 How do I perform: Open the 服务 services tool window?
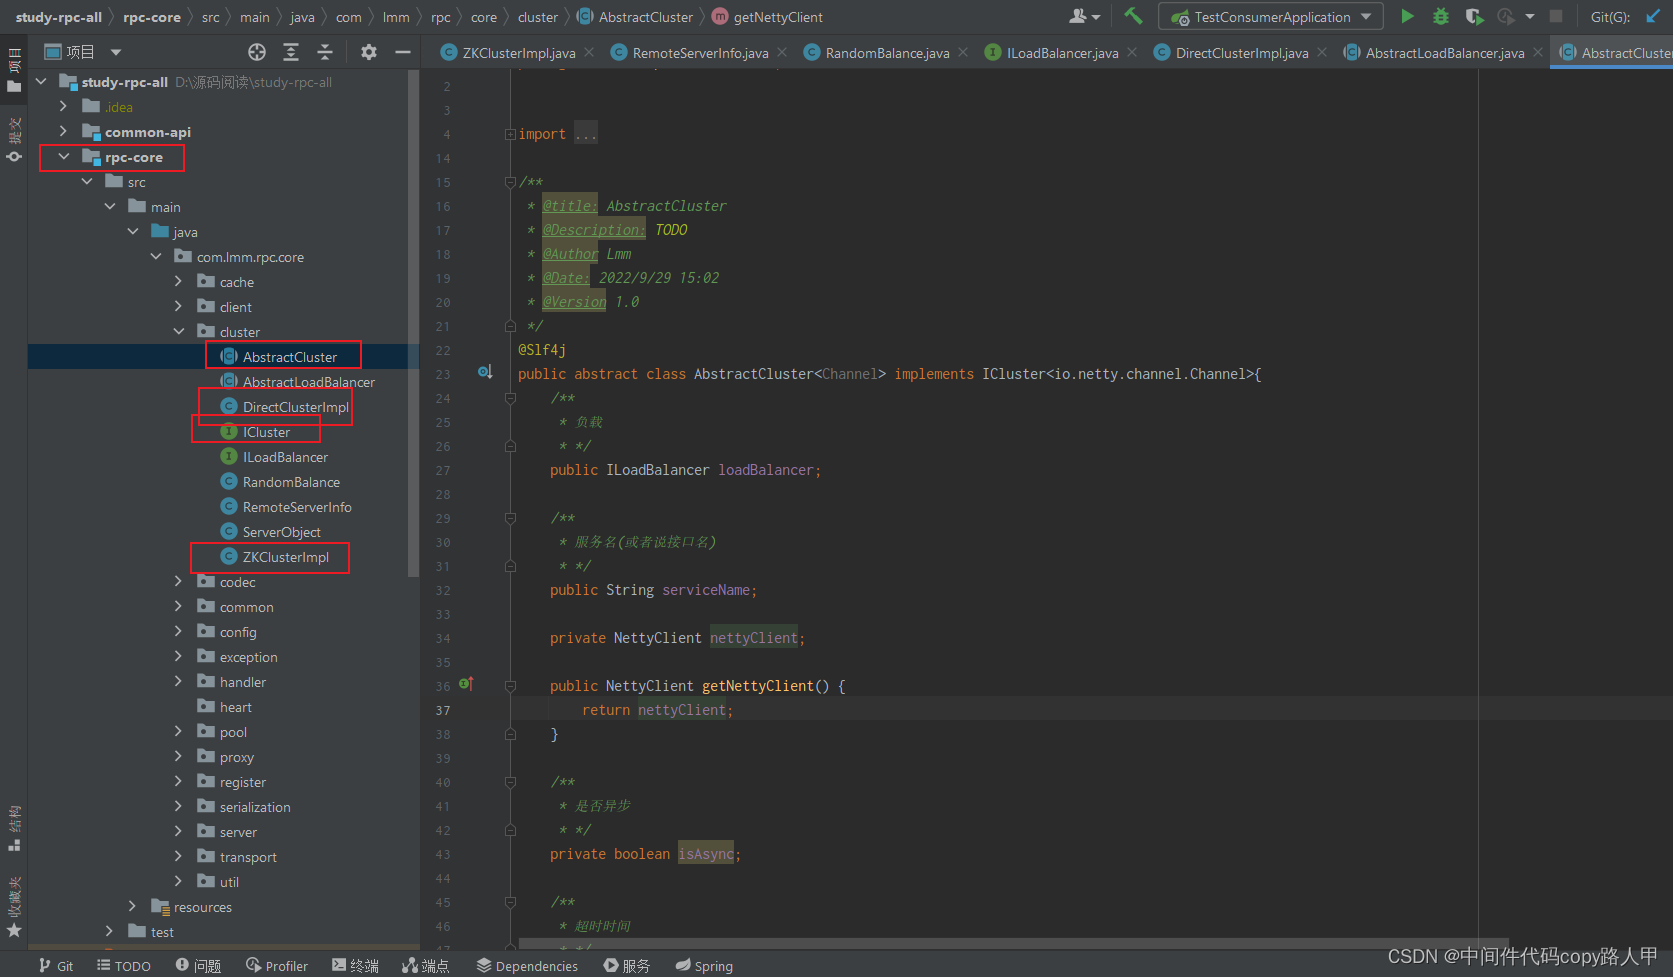(x=627, y=965)
